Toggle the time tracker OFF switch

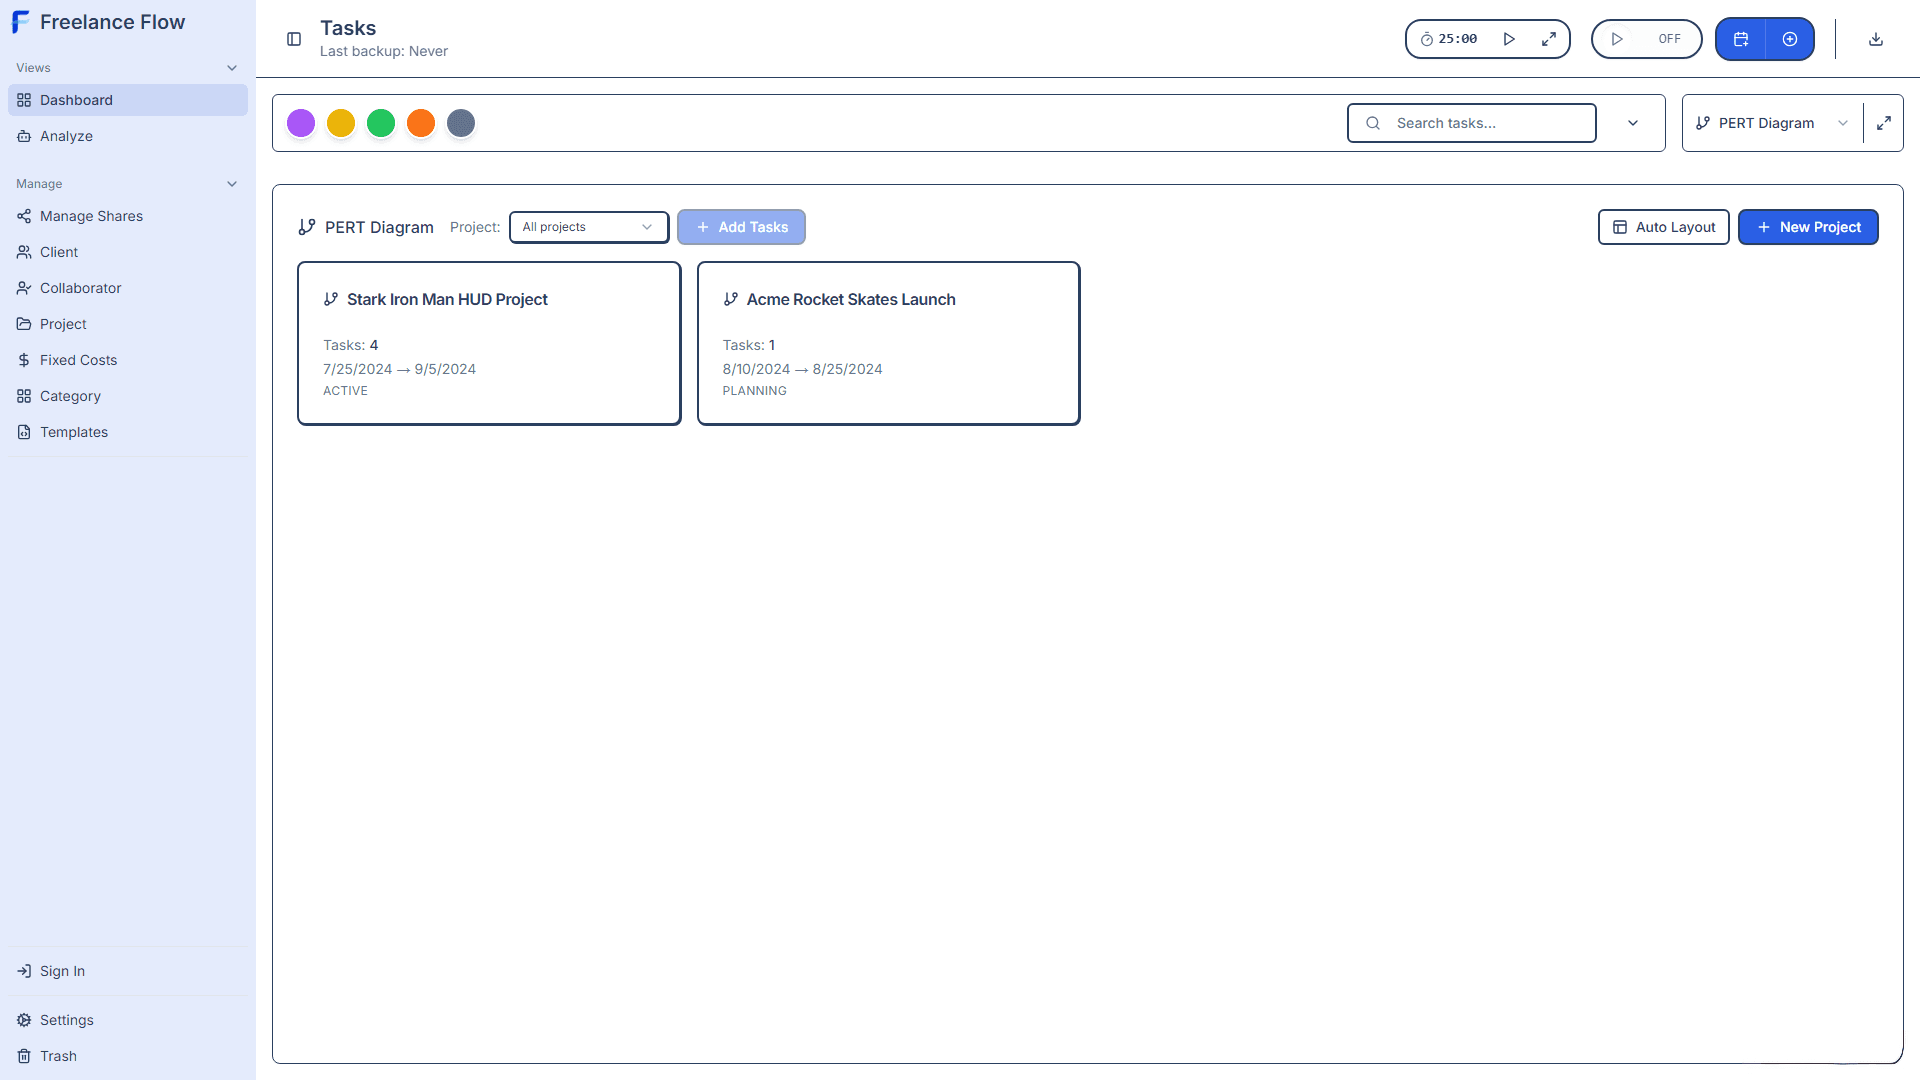point(1647,39)
